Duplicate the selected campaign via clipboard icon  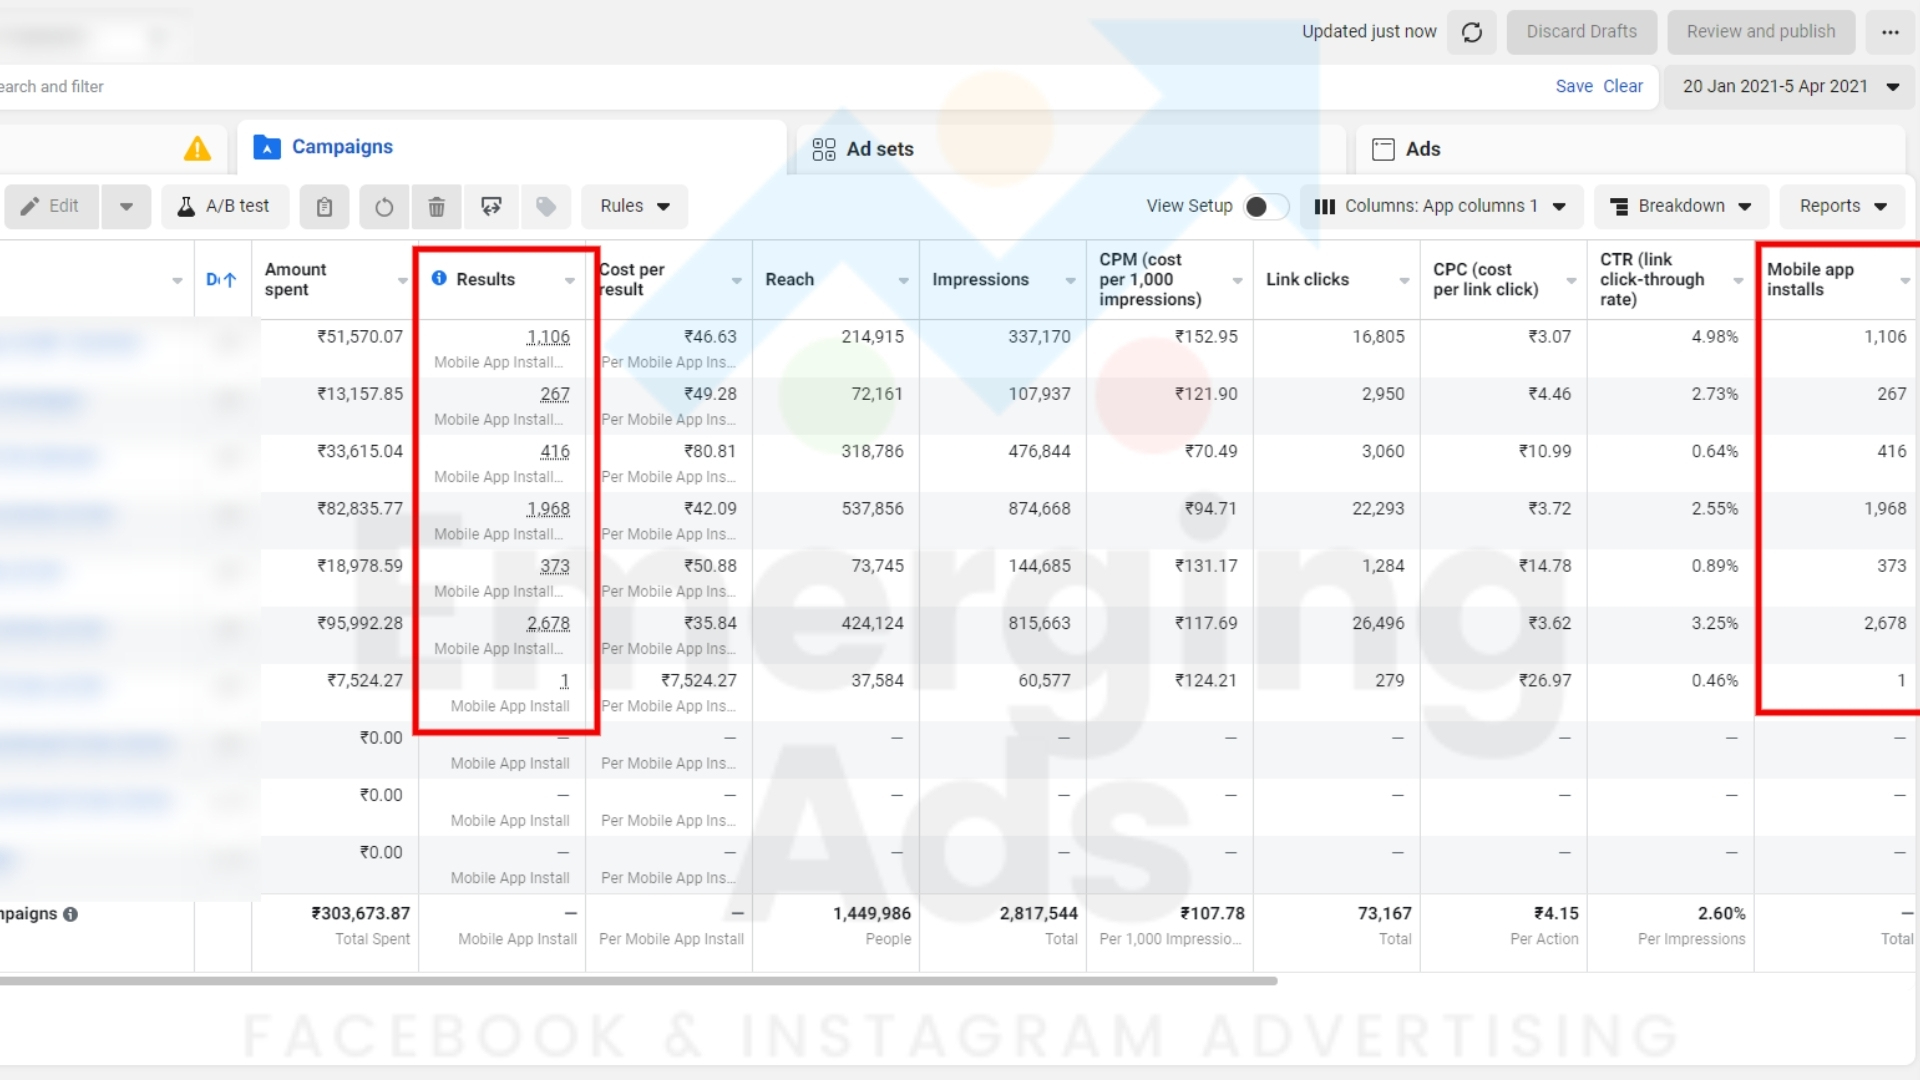(x=323, y=206)
